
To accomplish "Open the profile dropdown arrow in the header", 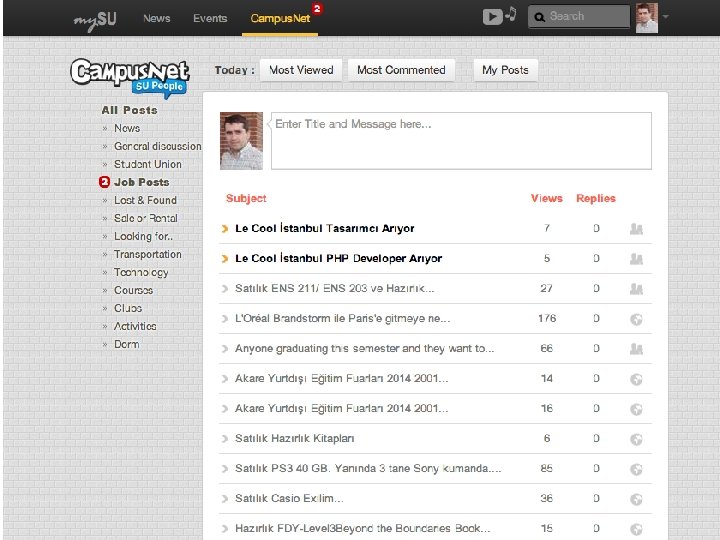I will click(665, 17).
